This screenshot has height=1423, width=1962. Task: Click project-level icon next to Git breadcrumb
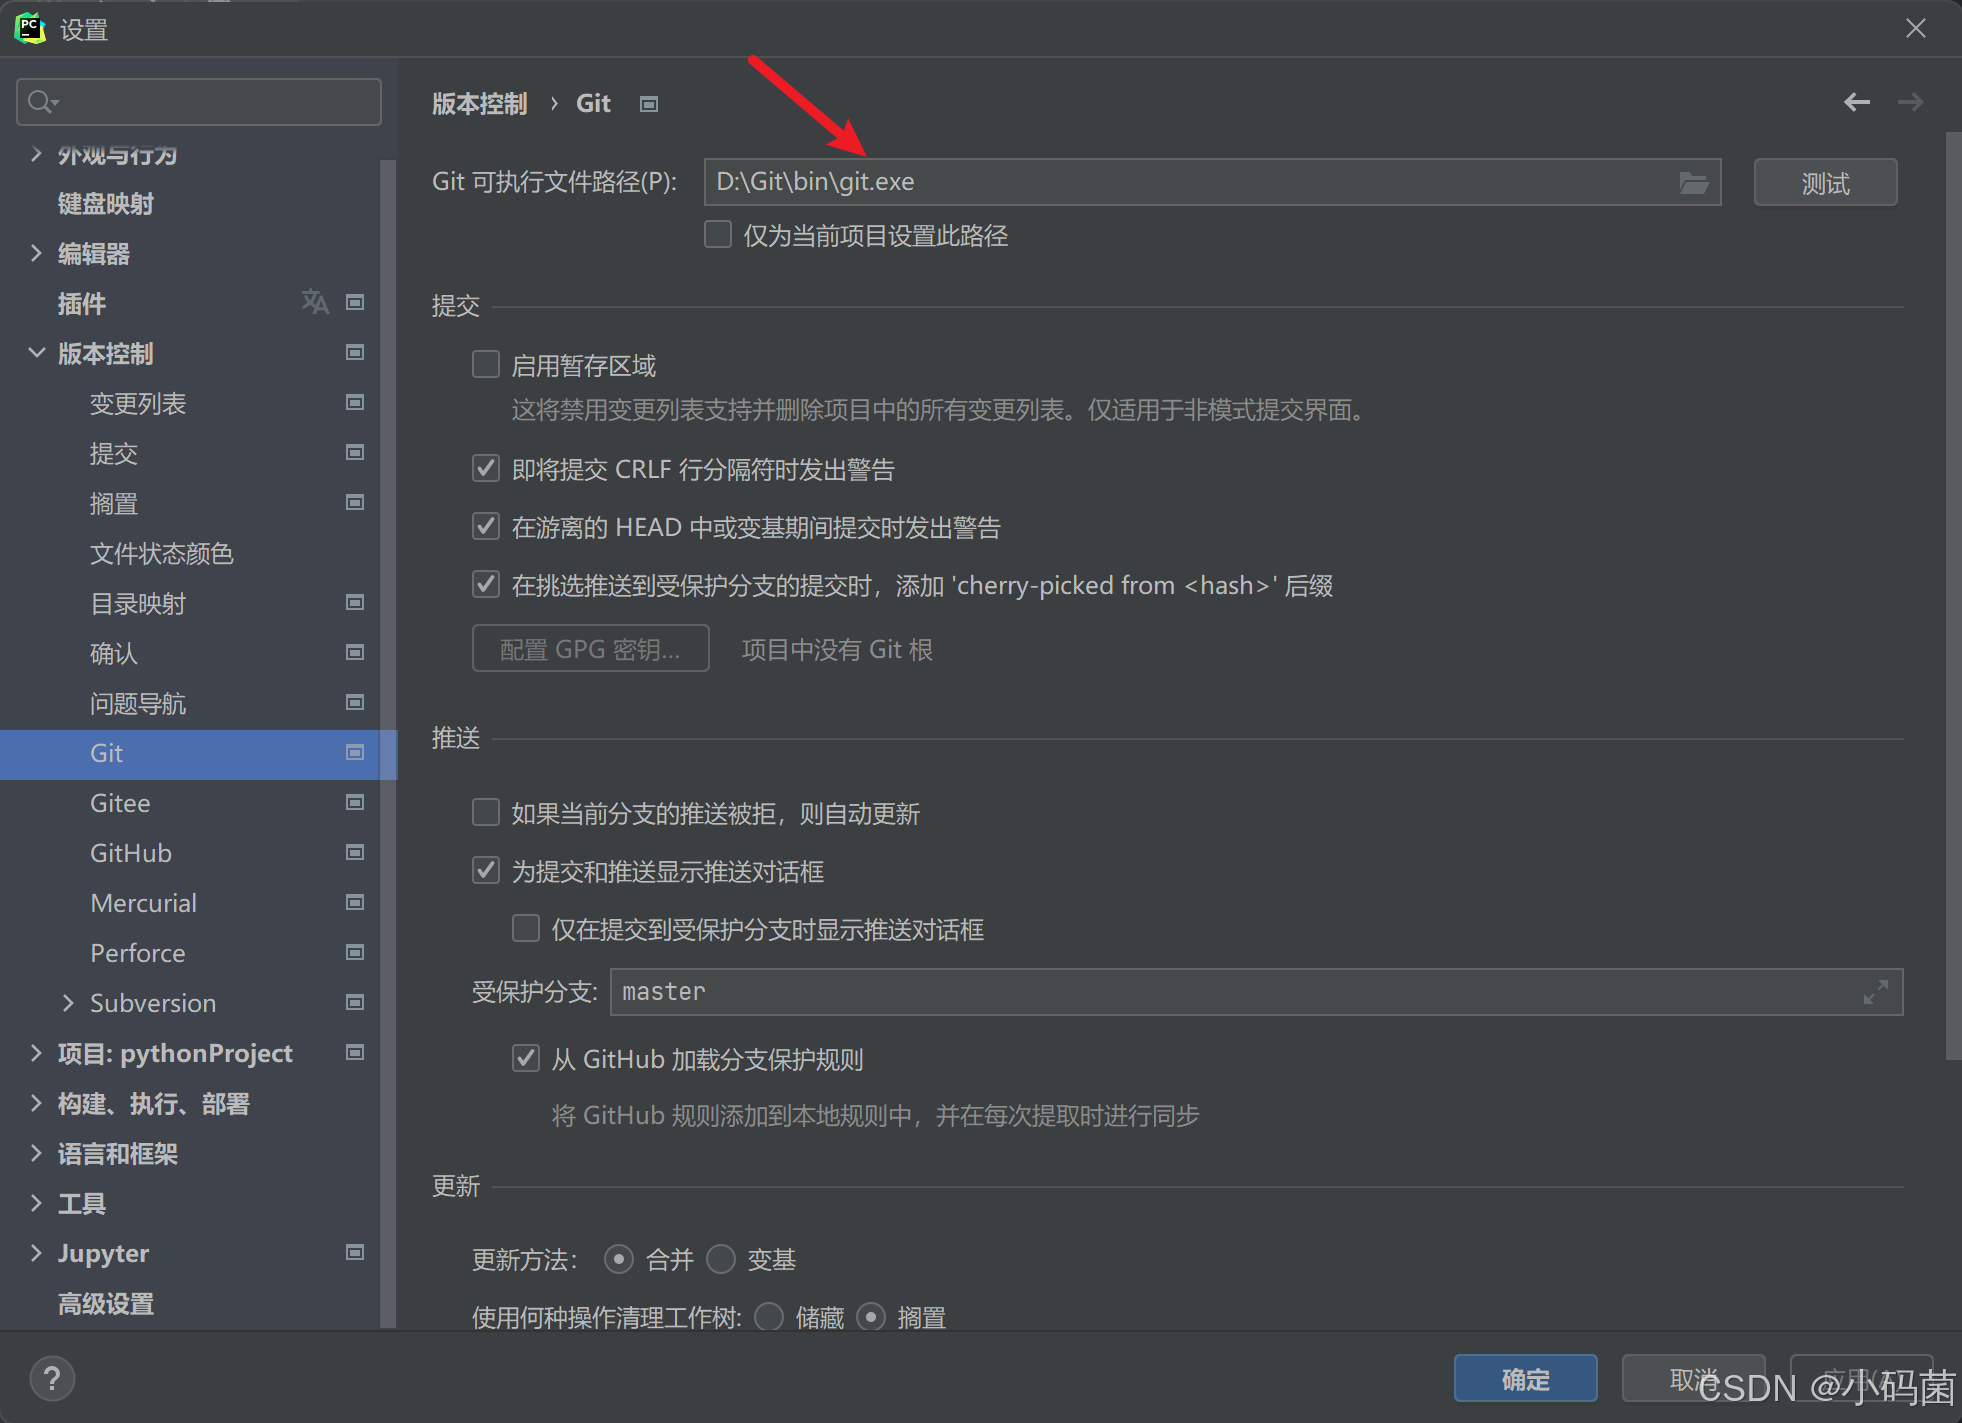point(649,104)
